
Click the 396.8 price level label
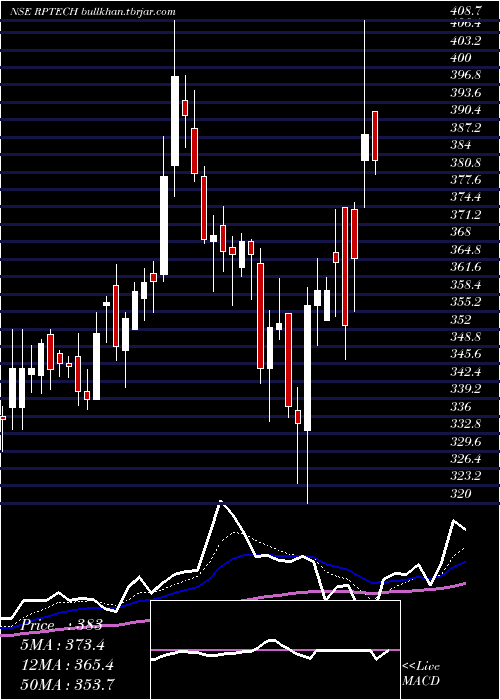click(466, 75)
